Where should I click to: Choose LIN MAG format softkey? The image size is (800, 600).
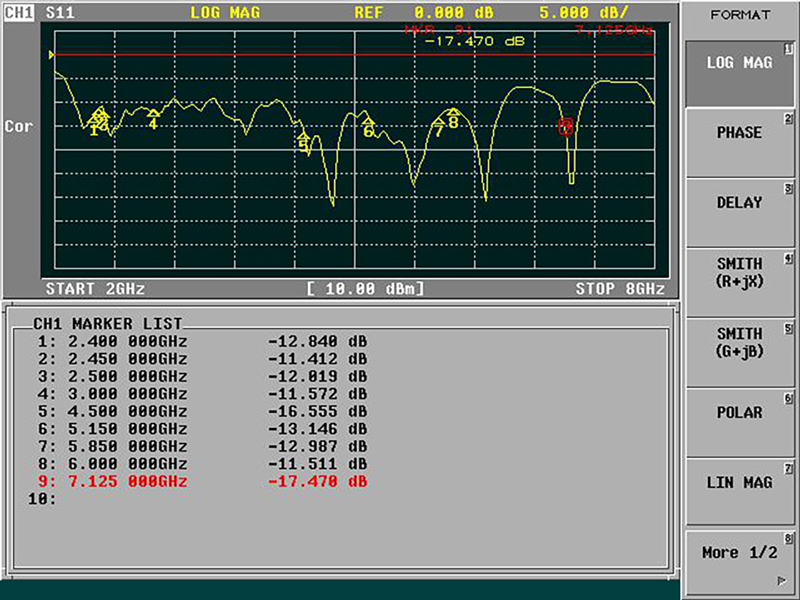point(739,493)
